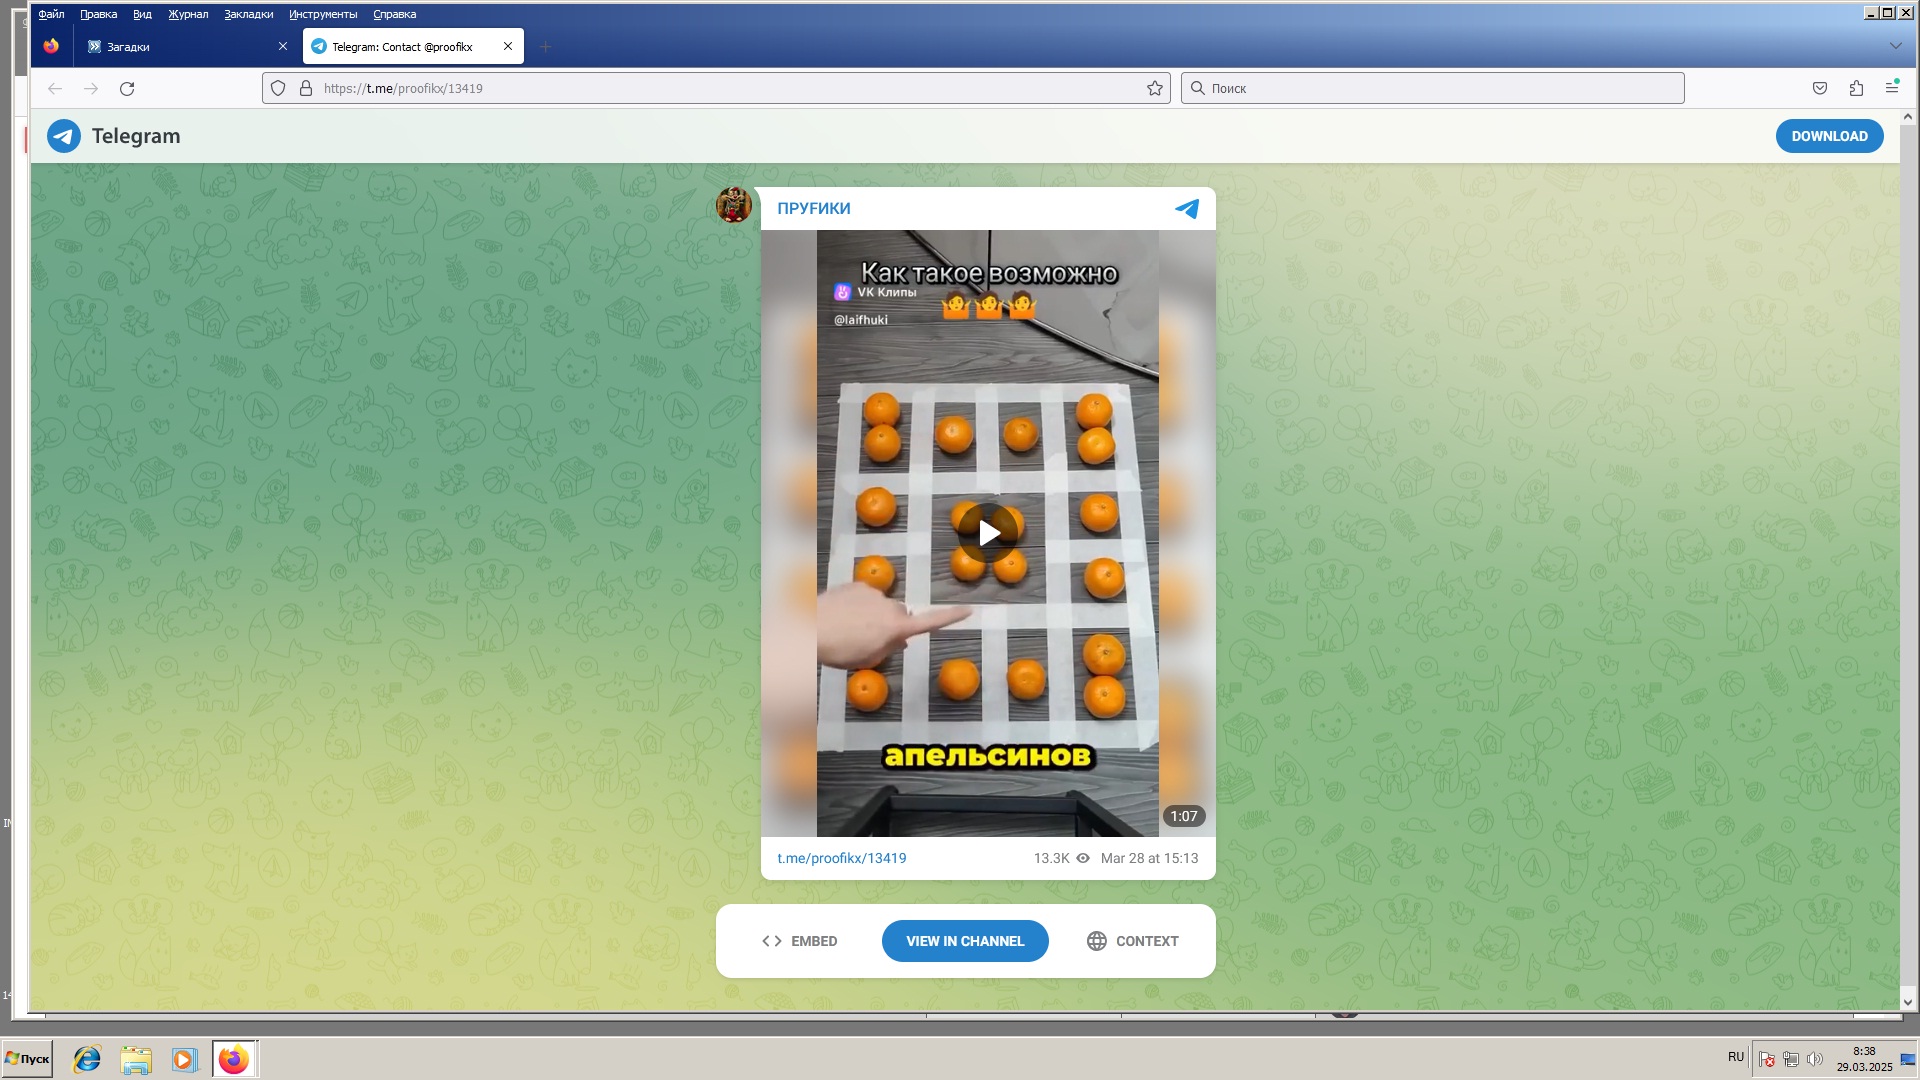
Task: Click the post date Mar 28 at 15:13
Action: point(1149,858)
